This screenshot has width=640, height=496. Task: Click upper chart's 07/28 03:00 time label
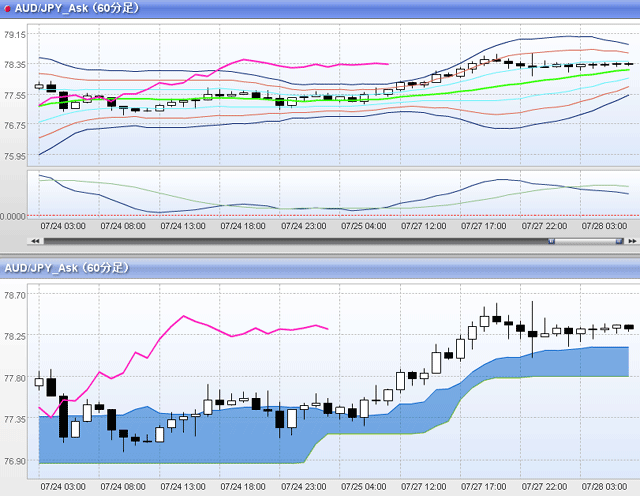[x=604, y=226]
